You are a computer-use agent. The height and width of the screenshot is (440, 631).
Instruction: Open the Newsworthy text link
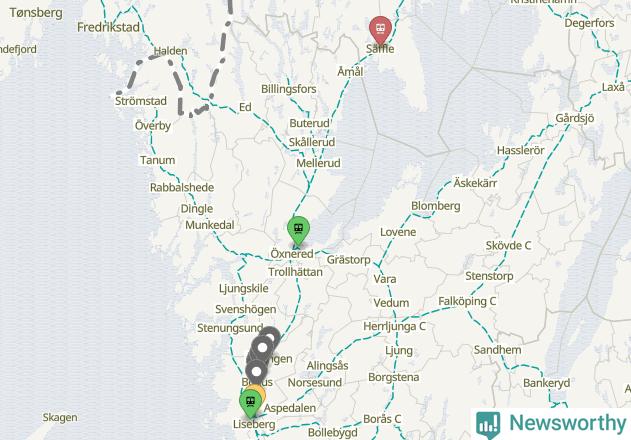pos(567,423)
